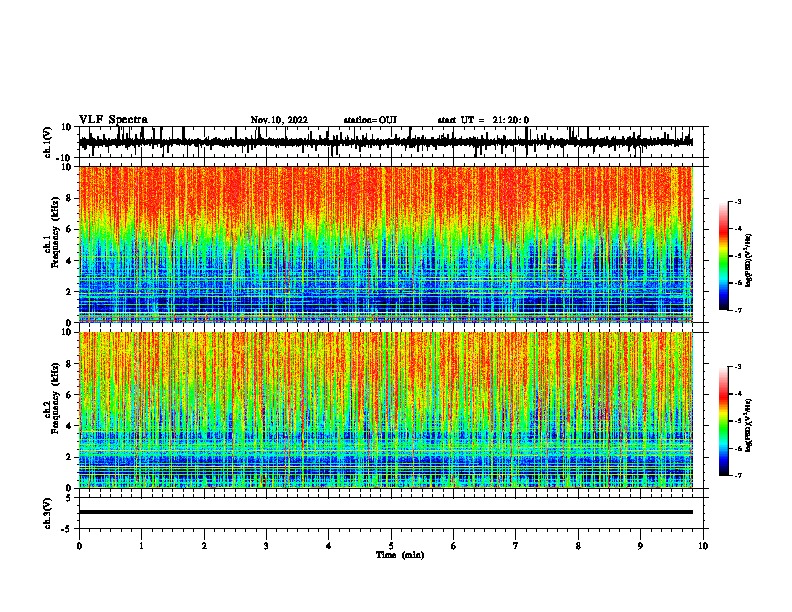Click the "7" tick on the time axis
Viewport: 792px width, 612px height.
click(x=516, y=546)
